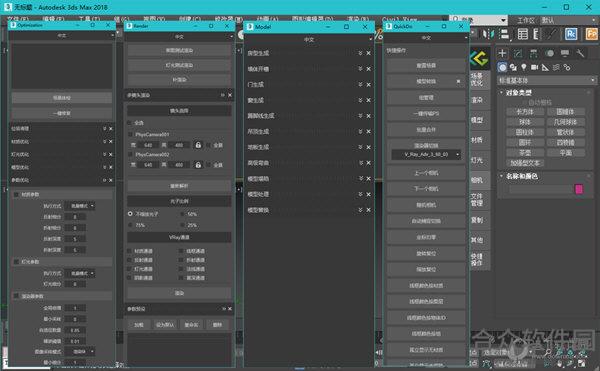Select the 25% photon scale radio button
The height and width of the screenshot is (371, 600).
coord(182,225)
